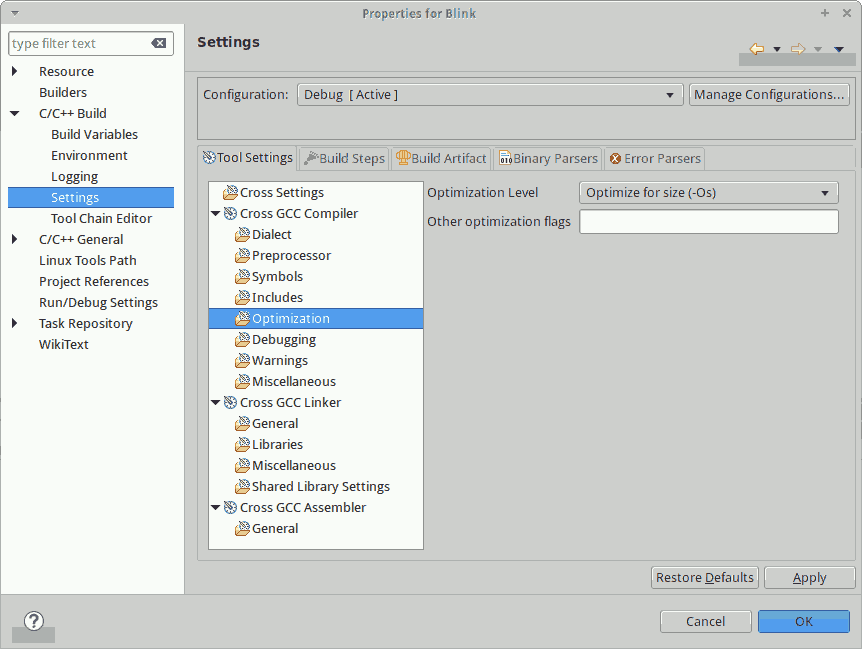Click the Restore Defaults button
862x649 pixels.
(x=704, y=578)
